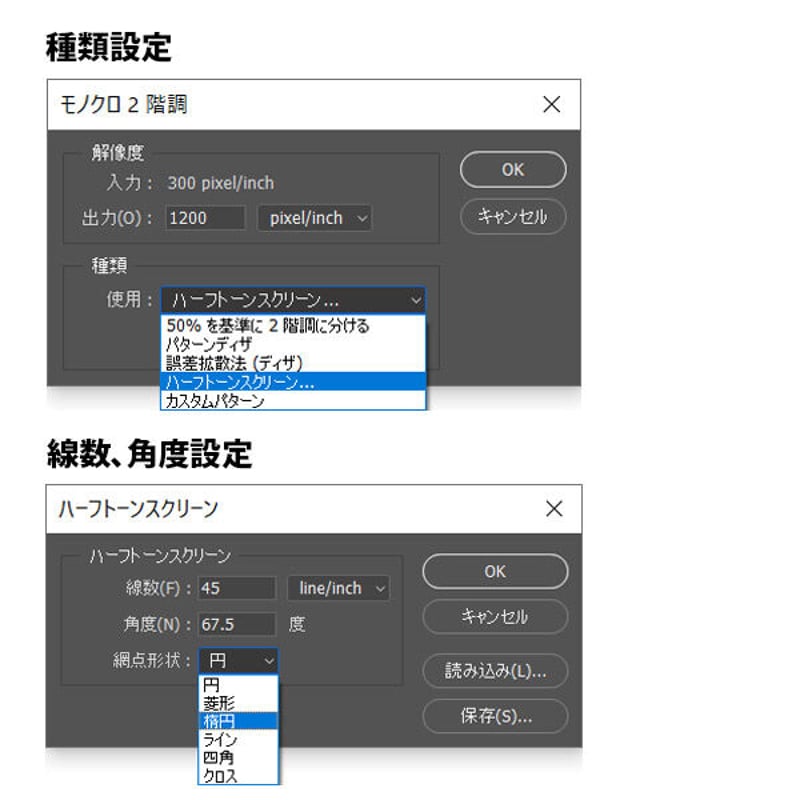Viewport: 800px width, 800px height.
Task: Select 誤差拡散法 (ディザ) option
Action: coord(293,363)
